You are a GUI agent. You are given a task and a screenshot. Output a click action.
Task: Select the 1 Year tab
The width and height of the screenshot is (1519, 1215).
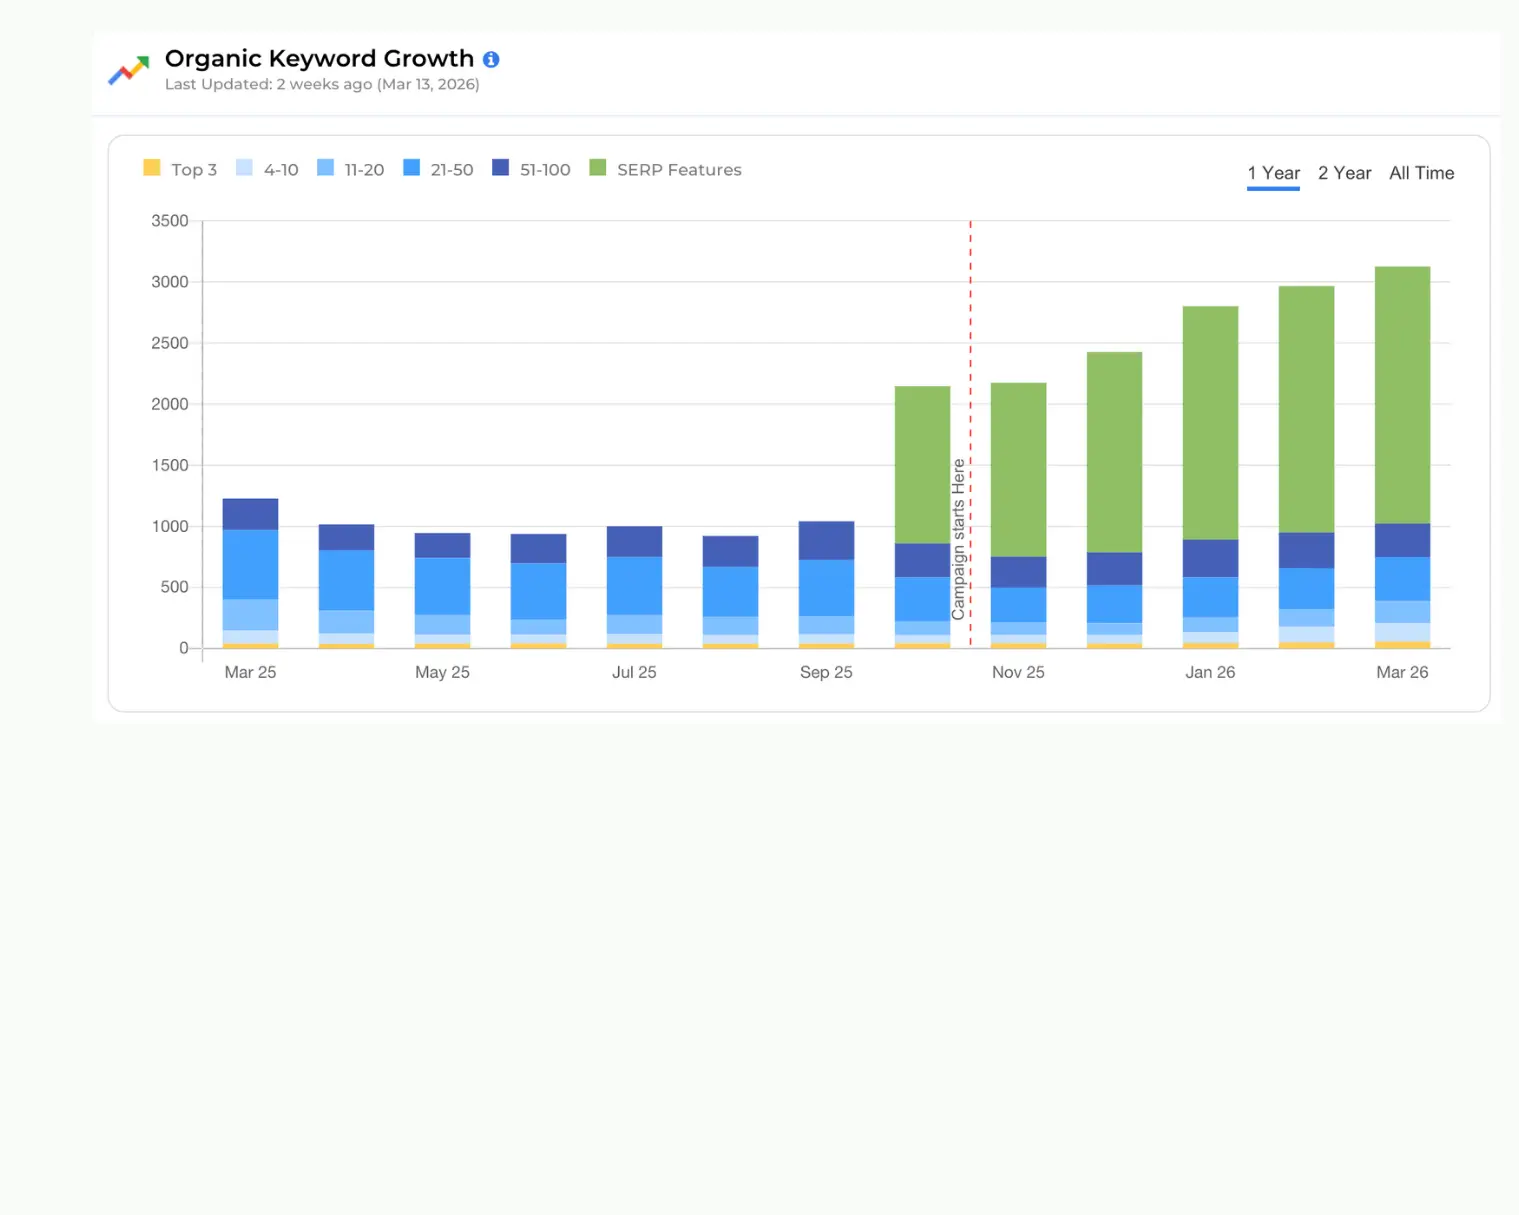1273,172
